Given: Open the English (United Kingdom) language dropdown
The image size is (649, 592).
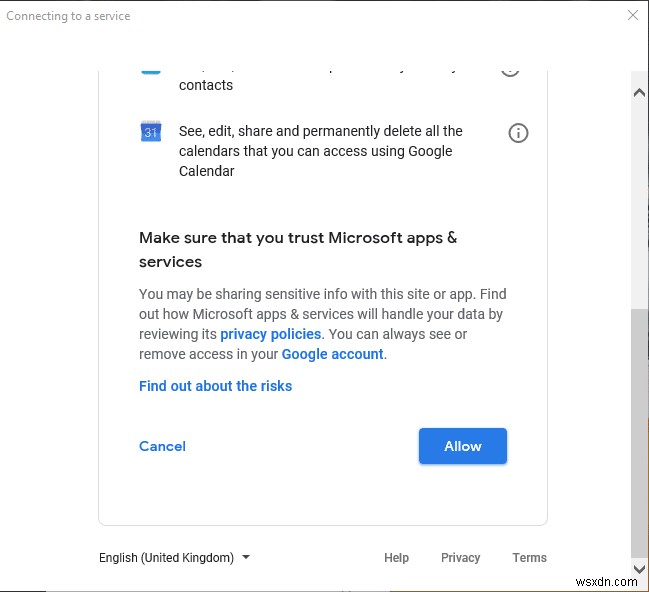Looking at the screenshot, I should [174, 557].
